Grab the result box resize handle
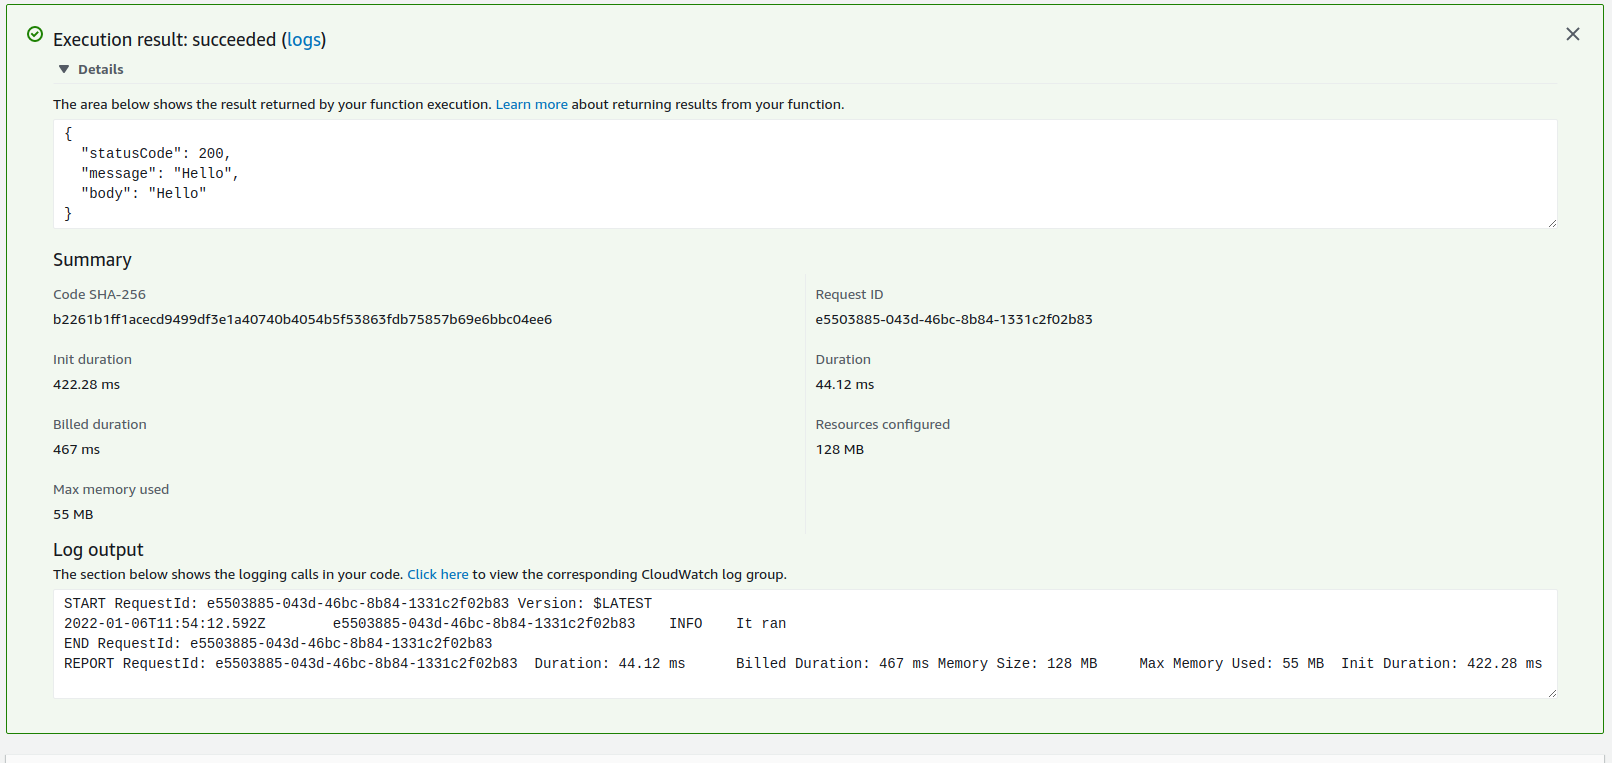 [x=1551, y=223]
